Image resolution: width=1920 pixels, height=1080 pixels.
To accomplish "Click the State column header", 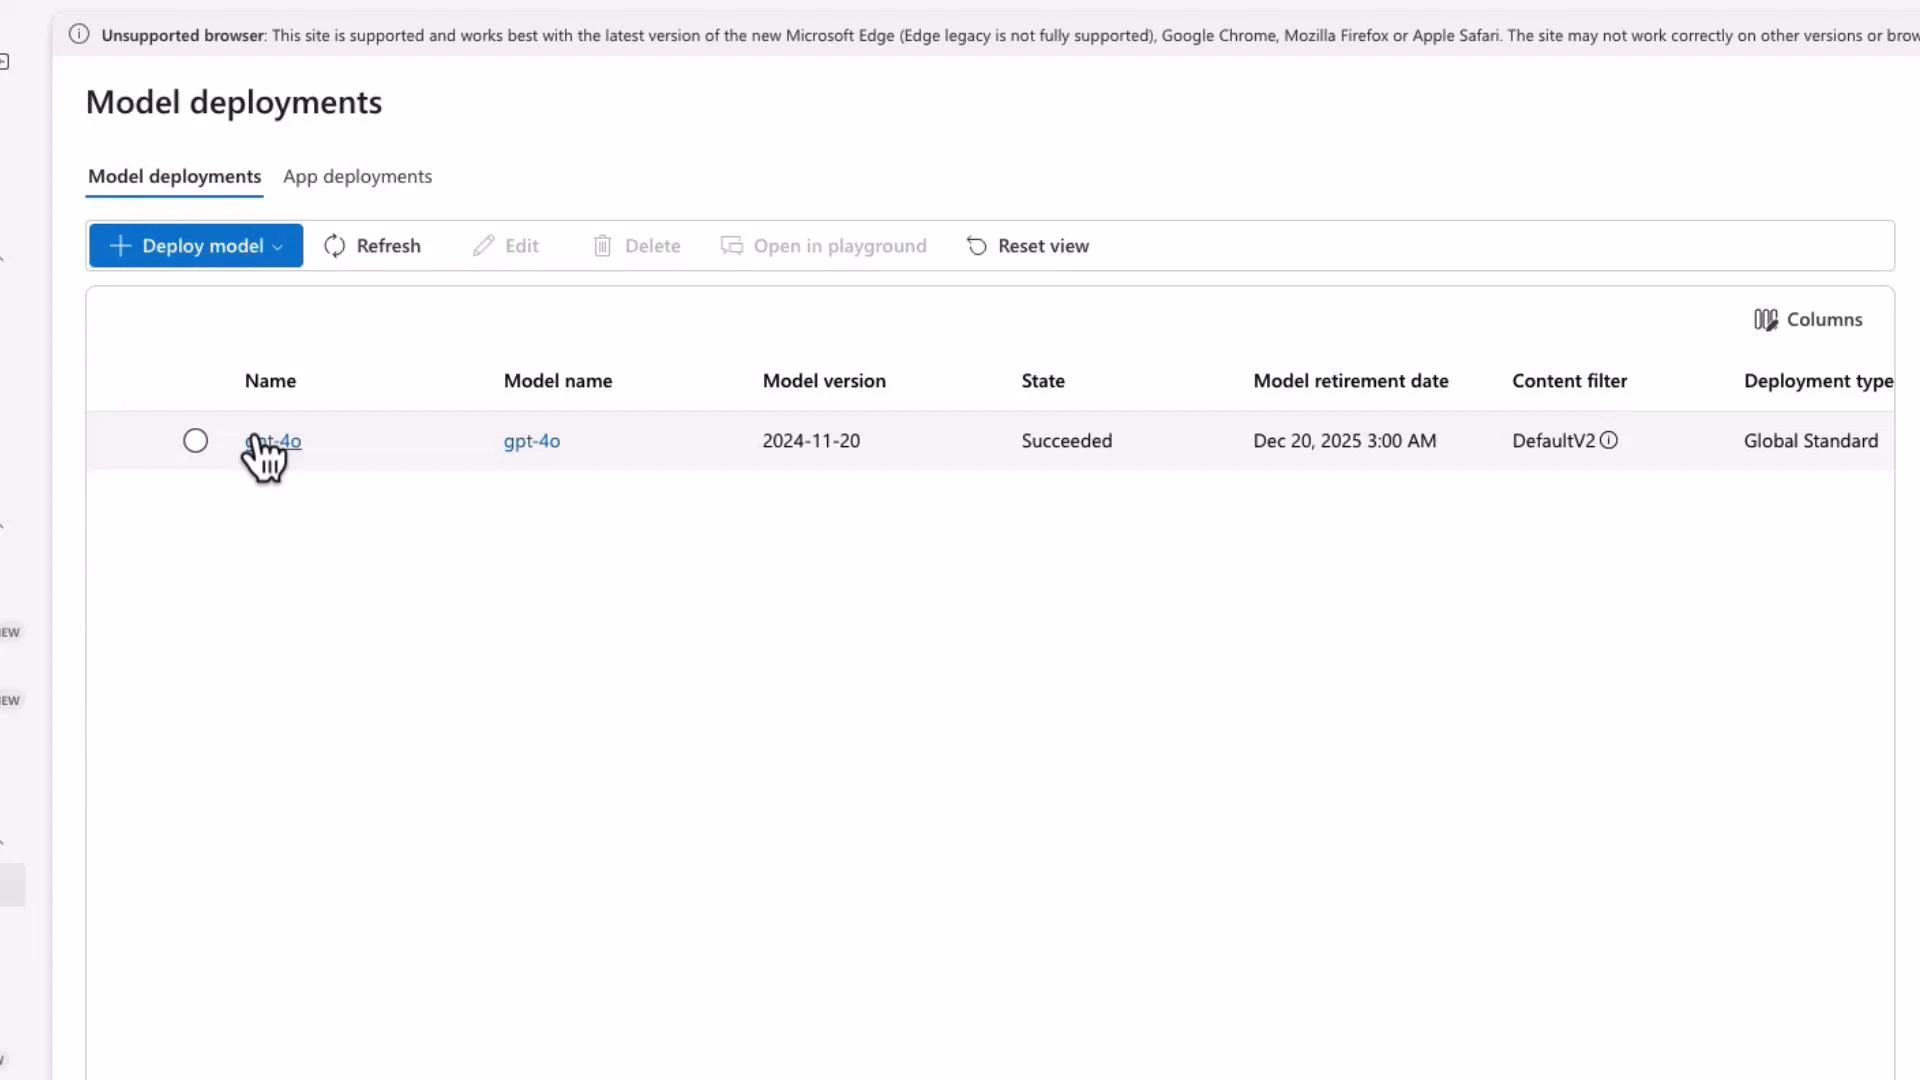I will pyautogui.click(x=1043, y=380).
